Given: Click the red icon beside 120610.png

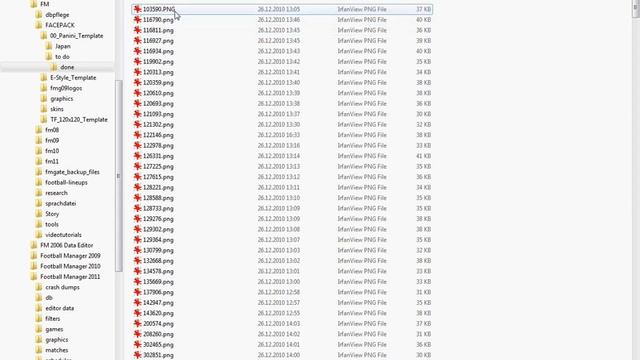Looking at the screenshot, I should [x=138, y=93].
